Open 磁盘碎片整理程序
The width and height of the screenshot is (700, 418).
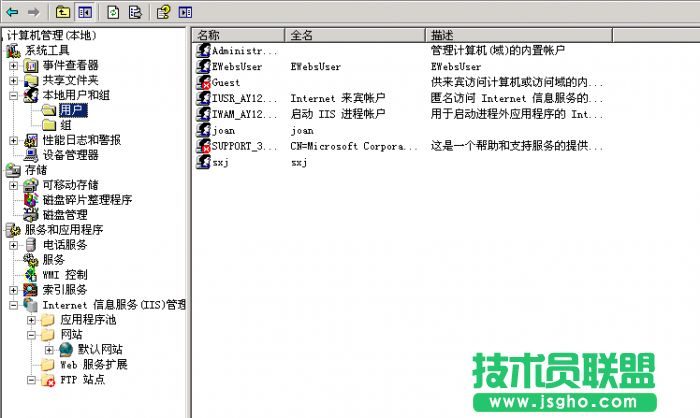88,200
